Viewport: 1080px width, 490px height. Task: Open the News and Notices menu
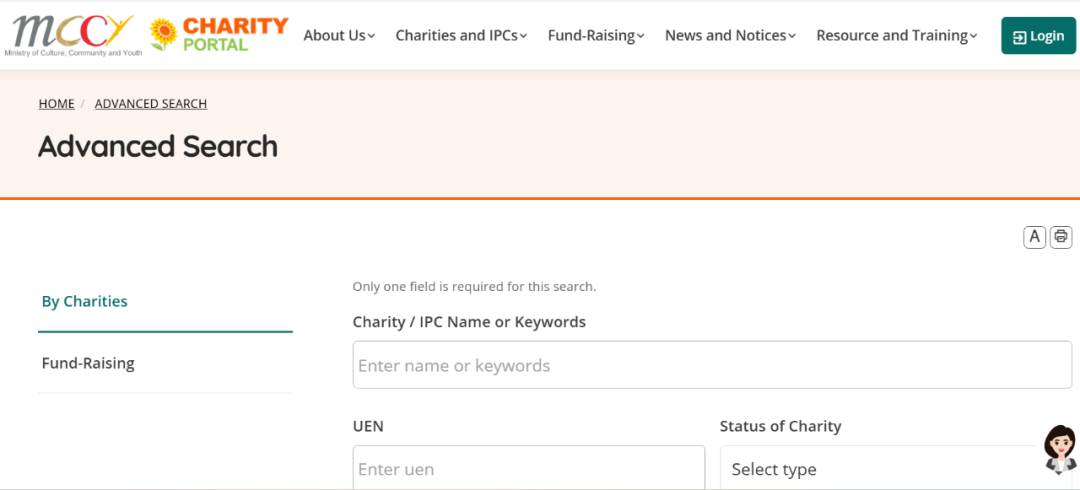[x=730, y=36]
